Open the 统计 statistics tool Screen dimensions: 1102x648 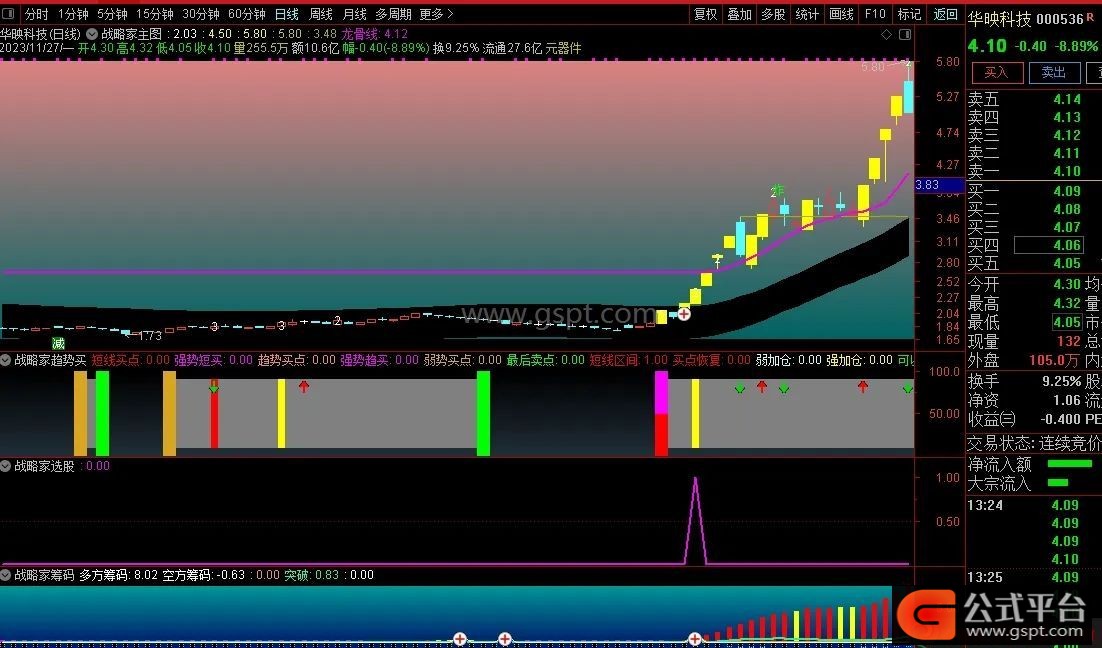coord(807,14)
